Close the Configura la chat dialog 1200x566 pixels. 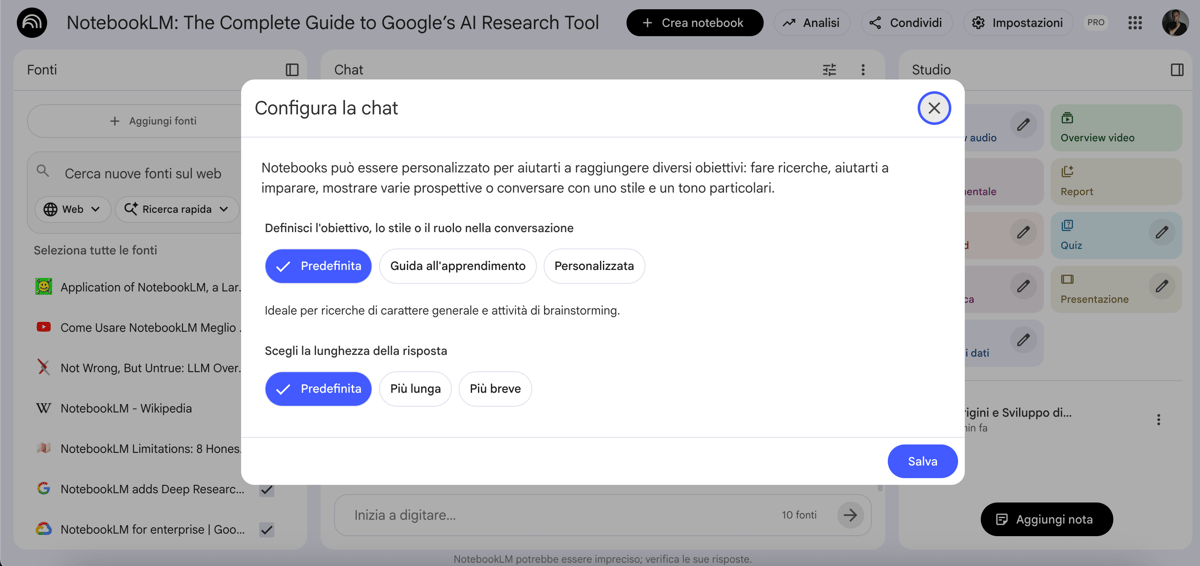click(x=934, y=108)
